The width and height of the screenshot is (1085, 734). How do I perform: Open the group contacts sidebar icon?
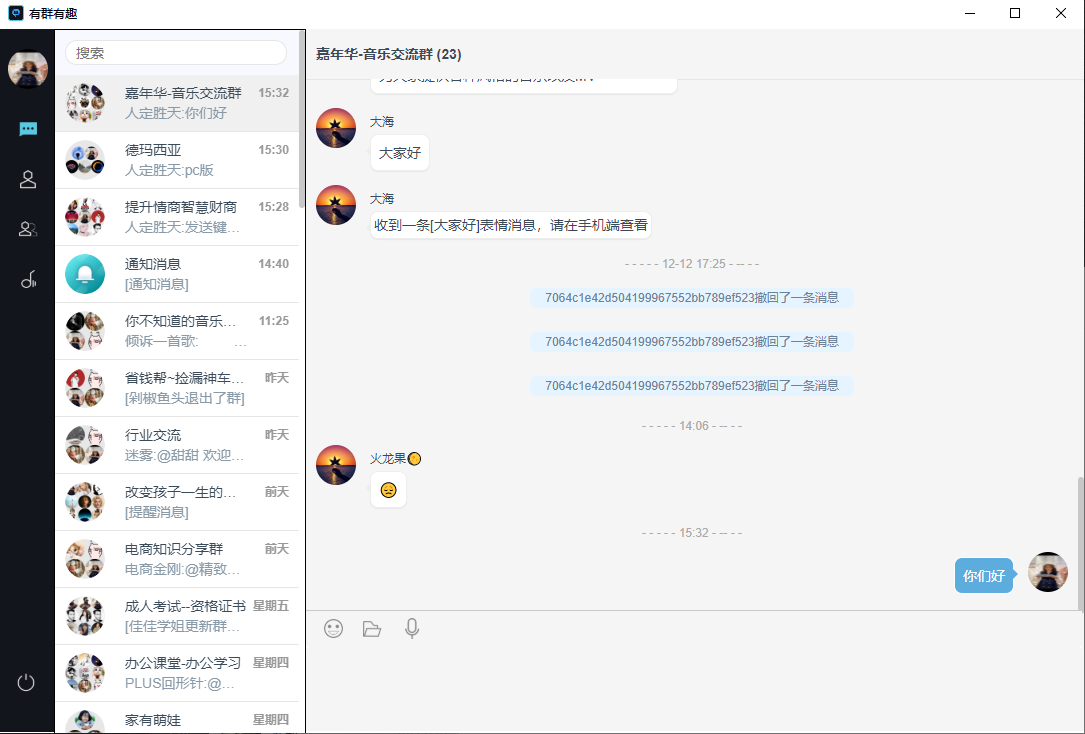click(28, 229)
